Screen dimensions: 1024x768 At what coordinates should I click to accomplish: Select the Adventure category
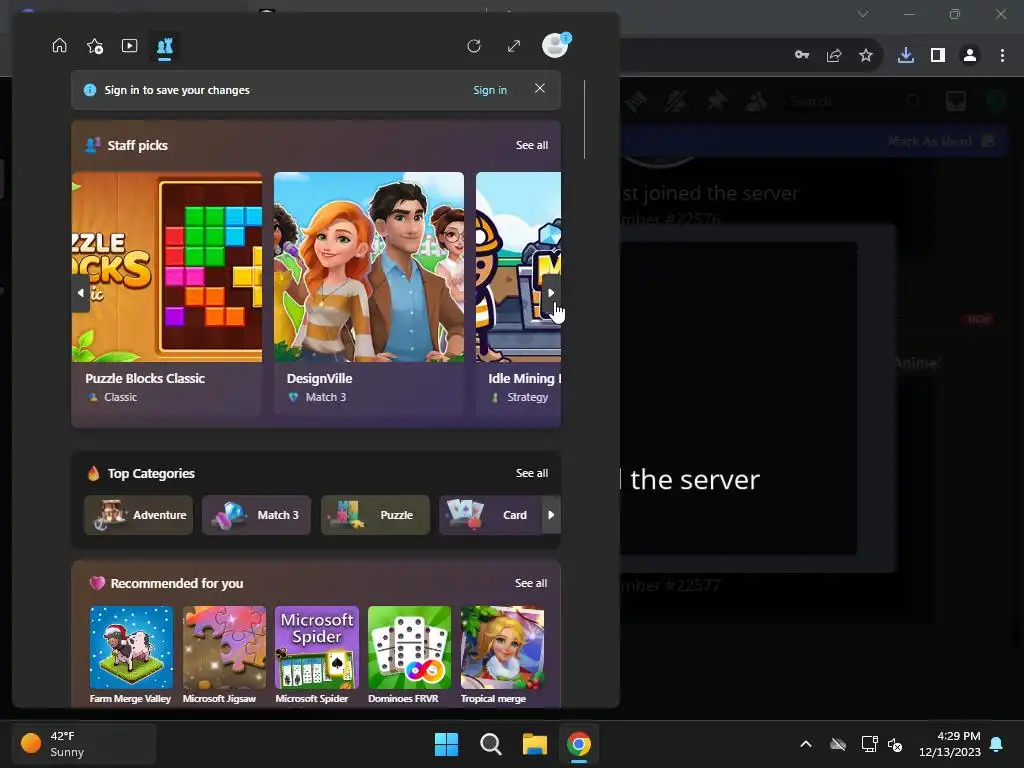[138, 515]
